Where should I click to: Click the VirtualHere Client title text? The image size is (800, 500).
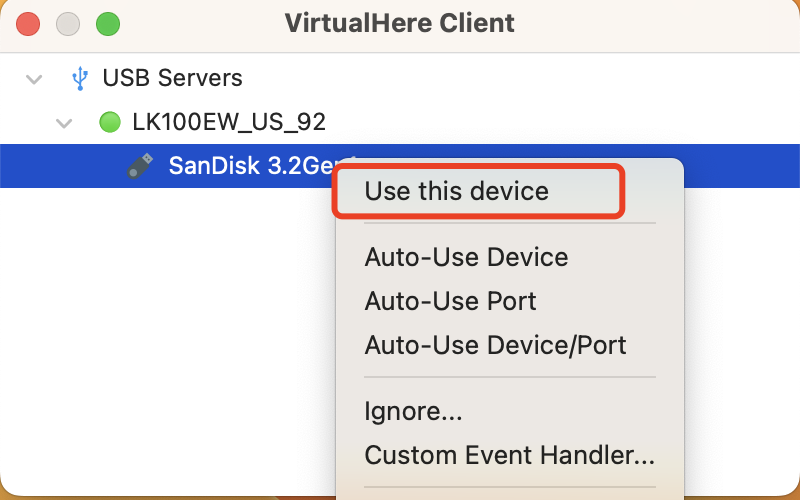click(400, 22)
